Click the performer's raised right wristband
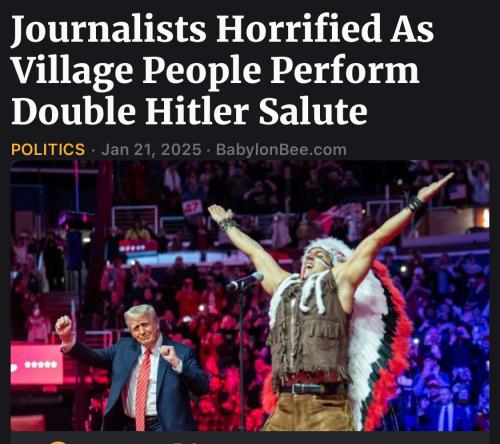This screenshot has height=444, width=500. [x=228, y=225]
